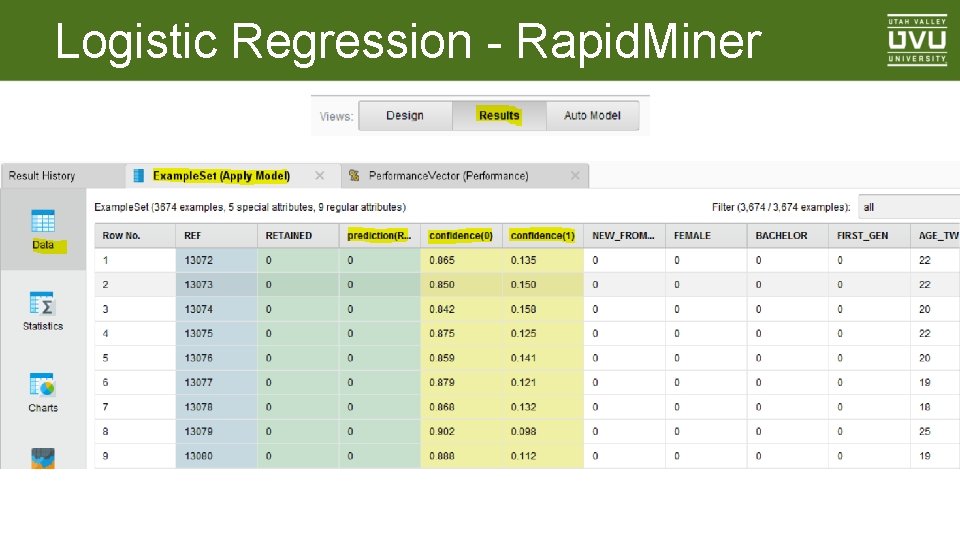Viewport: 960px width, 540px height.
Task: Select REF cell 13072
Action: (217, 260)
